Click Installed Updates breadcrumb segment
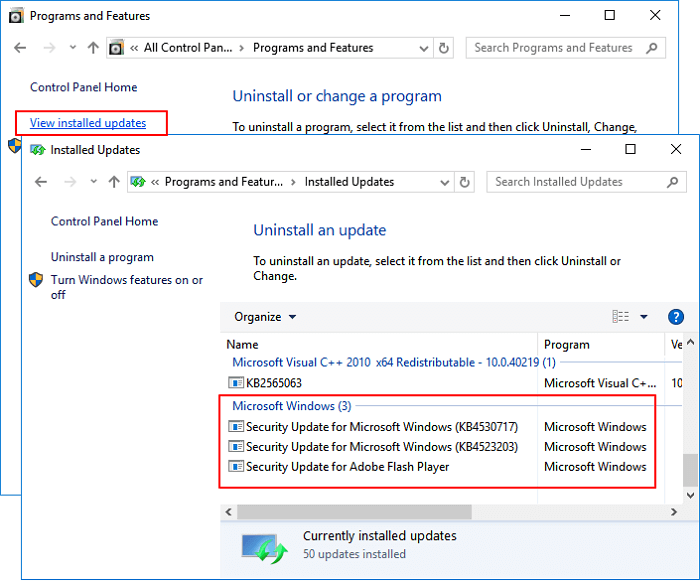 pyautogui.click(x=349, y=182)
